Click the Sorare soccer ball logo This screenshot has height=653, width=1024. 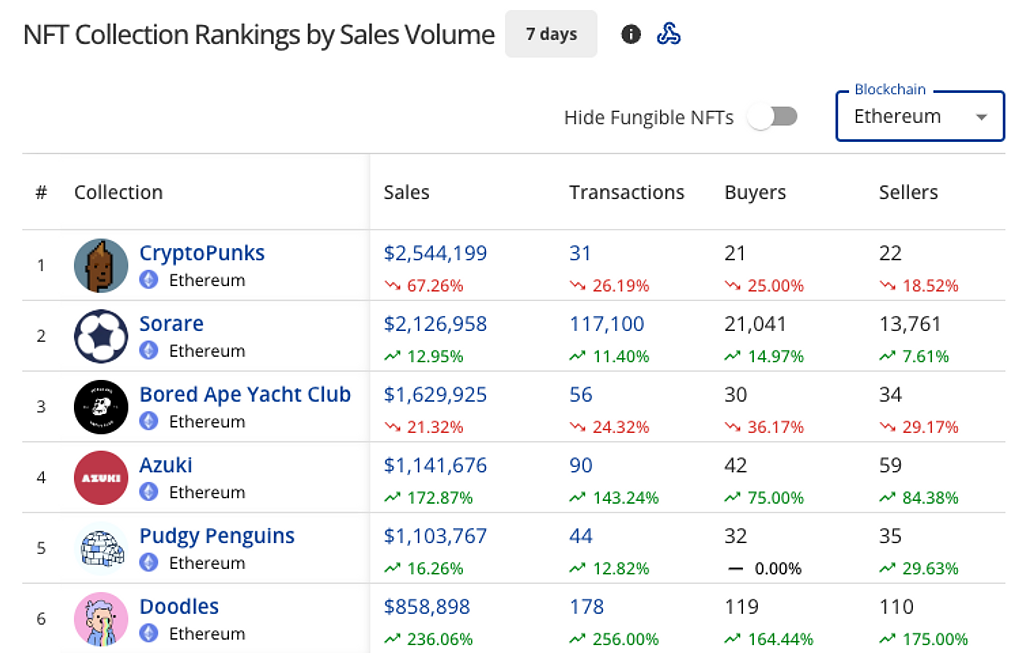pyautogui.click(x=101, y=336)
